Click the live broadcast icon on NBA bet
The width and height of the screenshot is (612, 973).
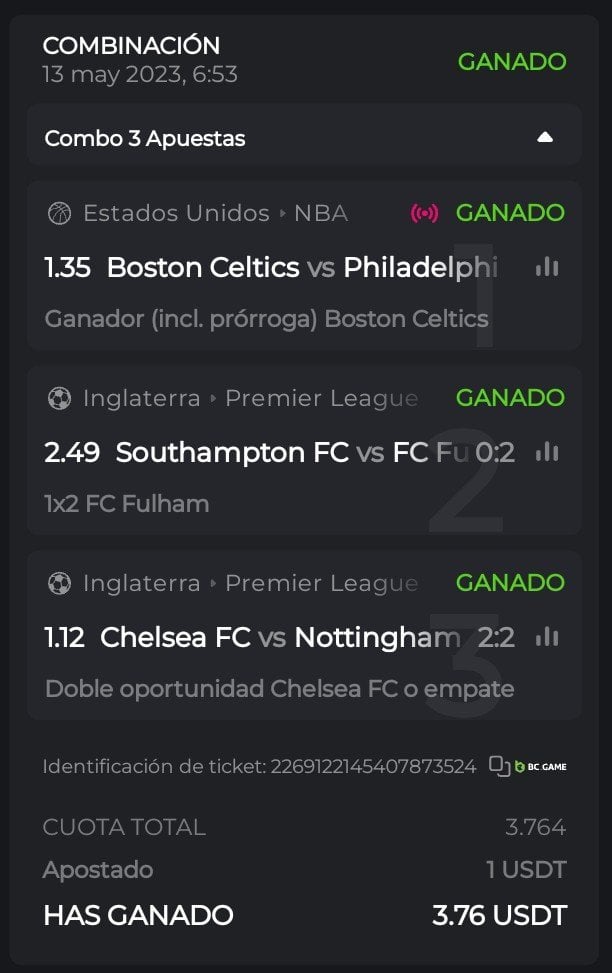point(425,213)
